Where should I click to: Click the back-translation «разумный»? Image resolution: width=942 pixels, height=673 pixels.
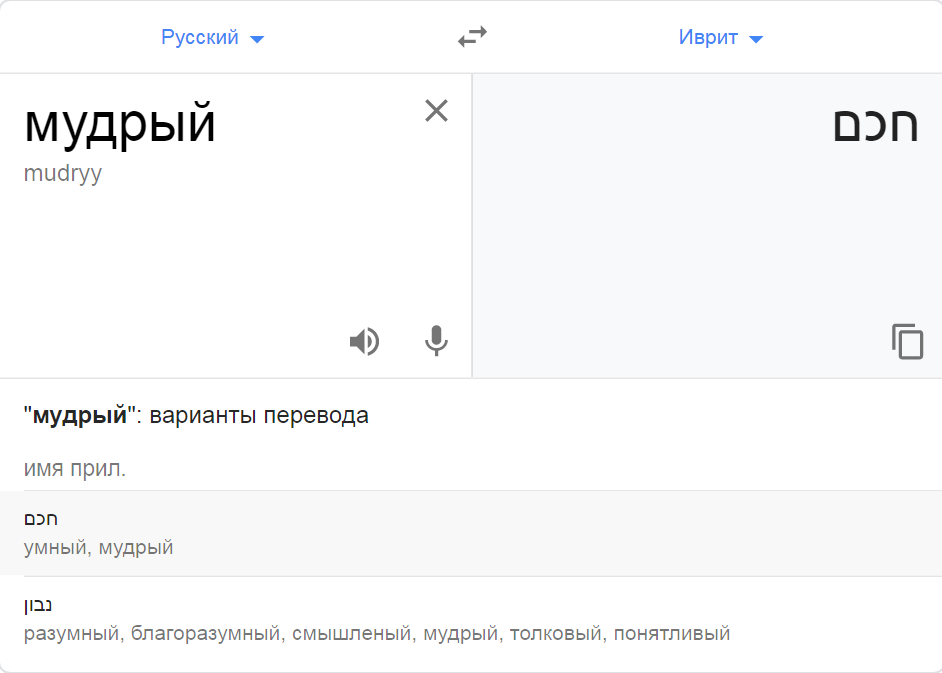click(73, 633)
